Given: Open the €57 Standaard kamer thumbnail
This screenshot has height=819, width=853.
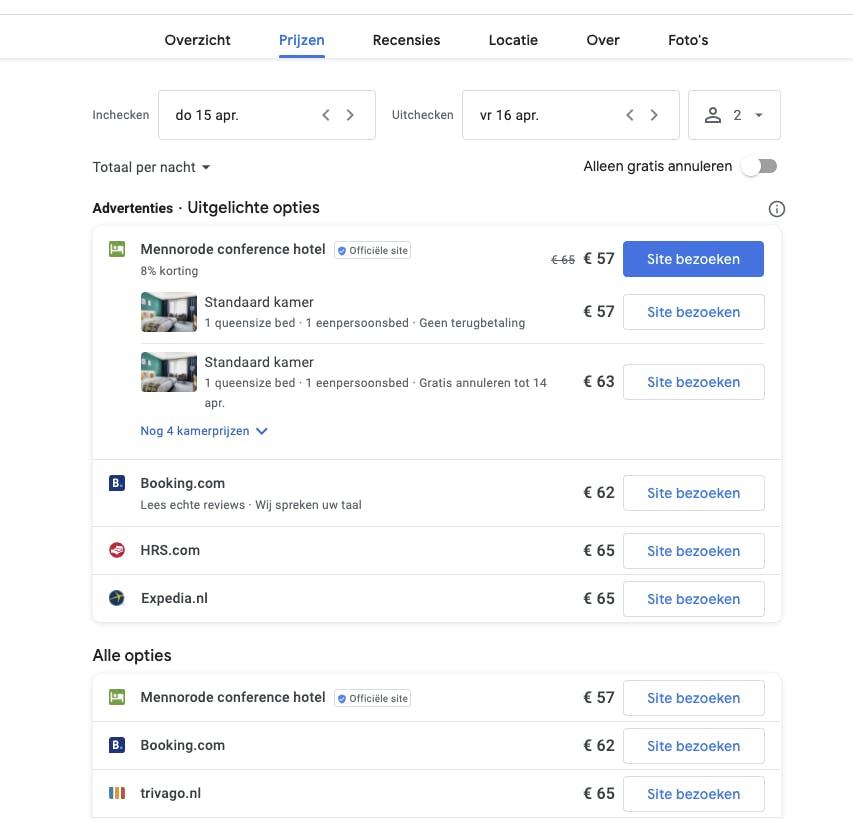Looking at the screenshot, I should [x=169, y=312].
